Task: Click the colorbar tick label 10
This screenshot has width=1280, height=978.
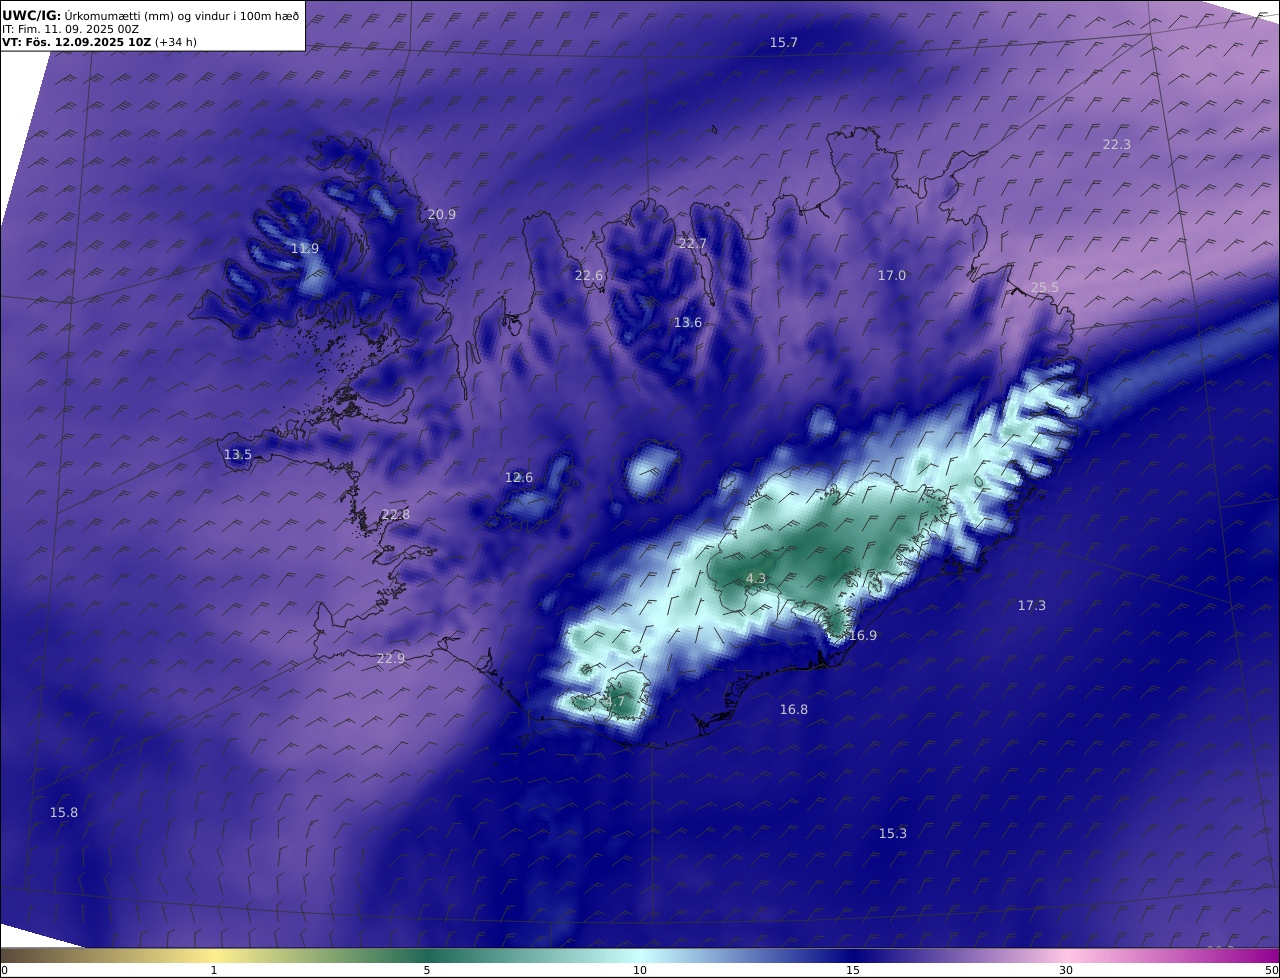Action: [640, 970]
